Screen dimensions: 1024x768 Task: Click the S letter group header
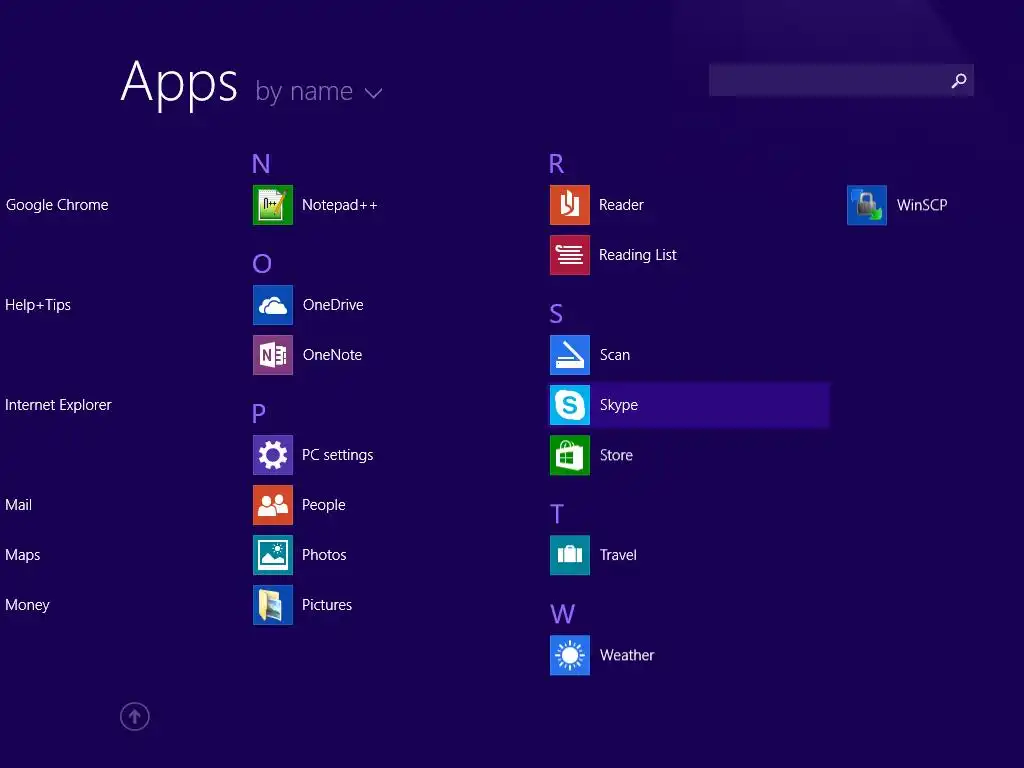pos(556,314)
